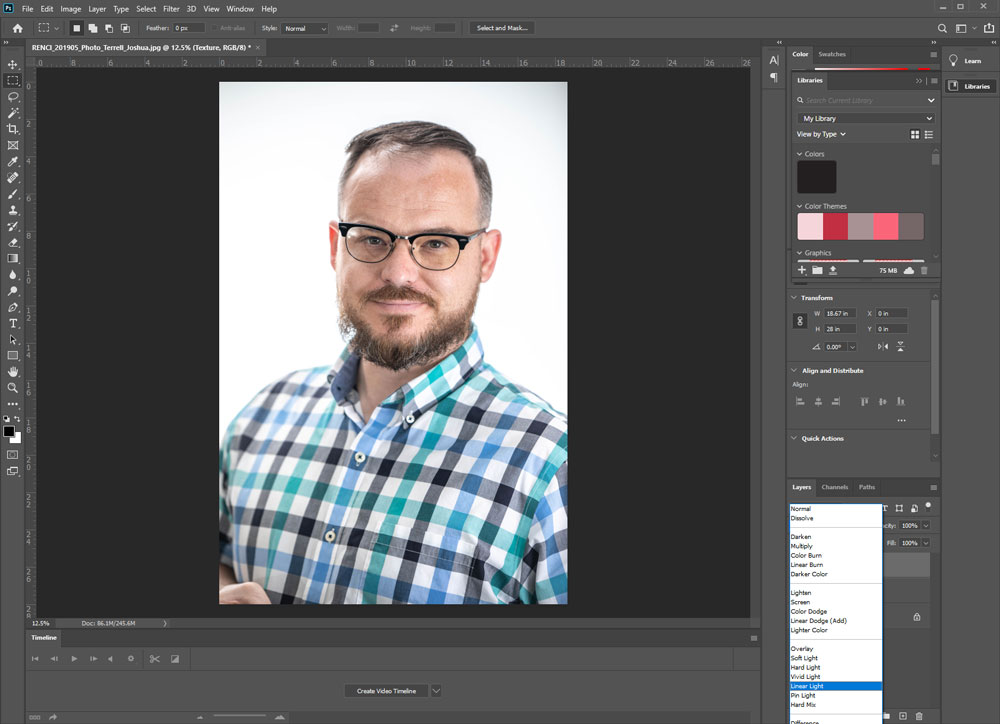
Task: Pick the Crop tool in toolbar
Action: click(13, 129)
